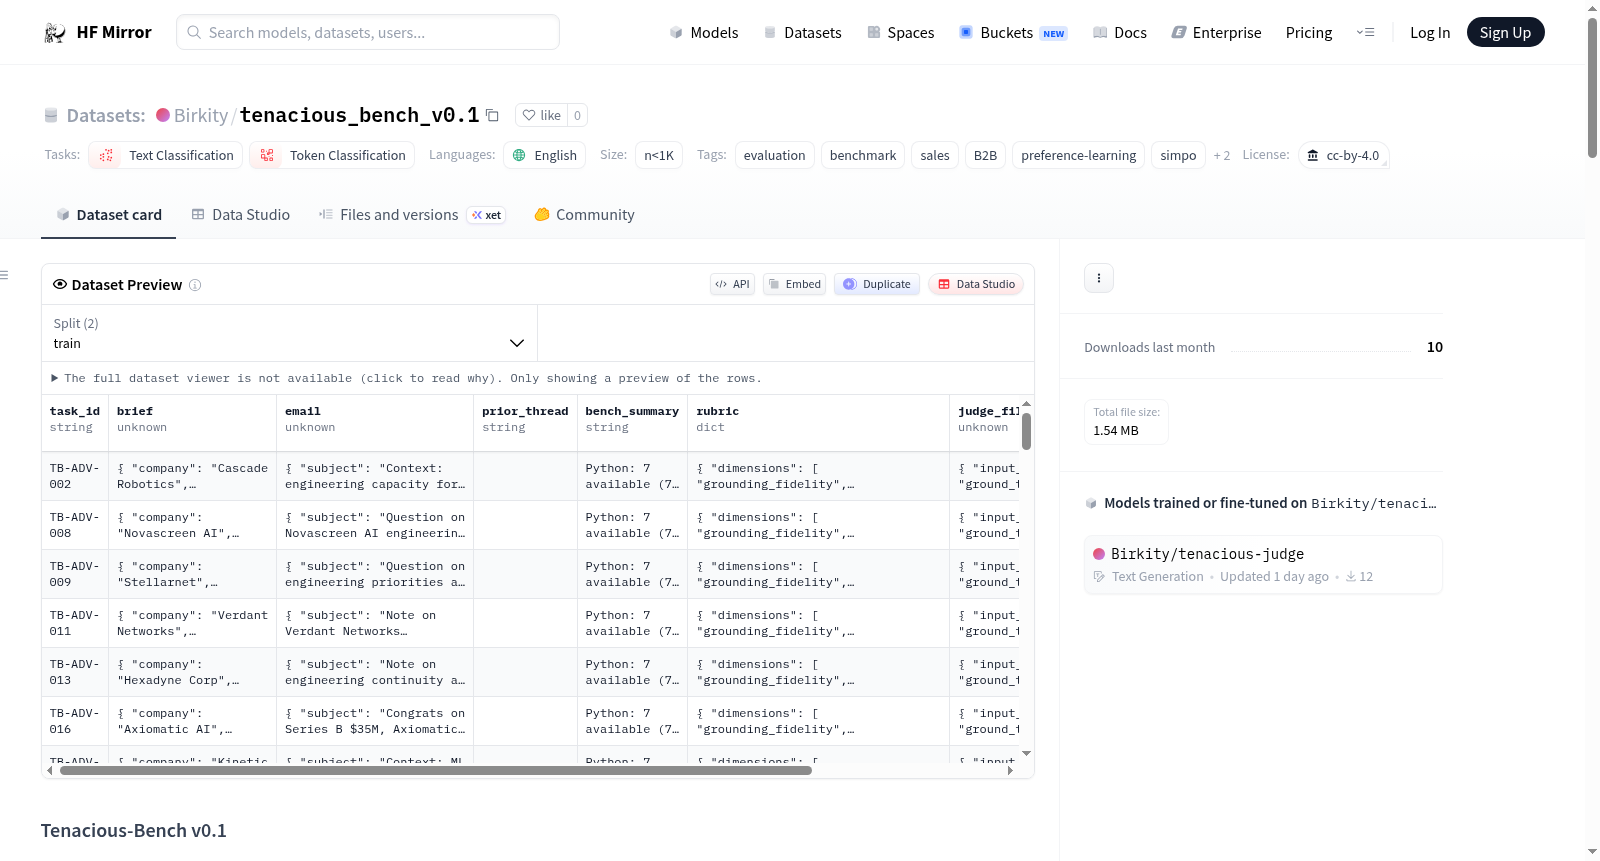The height and width of the screenshot is (861, 1600).
Task: Click the HF Mirror logo icon
Action: [x=55, y=33]
